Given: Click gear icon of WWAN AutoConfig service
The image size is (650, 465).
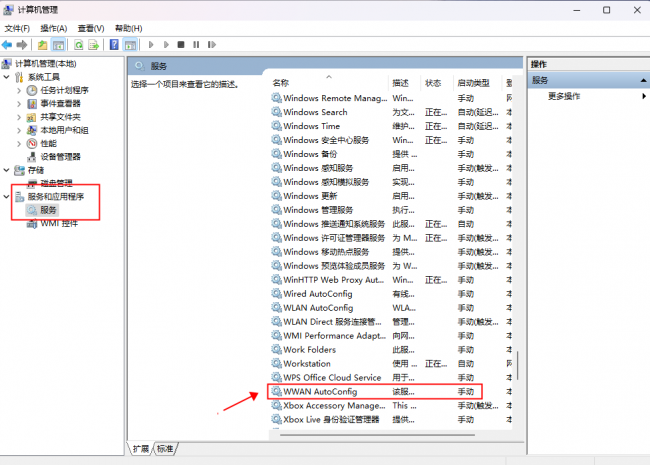Looking at the screenshot, I should (276, 391).
